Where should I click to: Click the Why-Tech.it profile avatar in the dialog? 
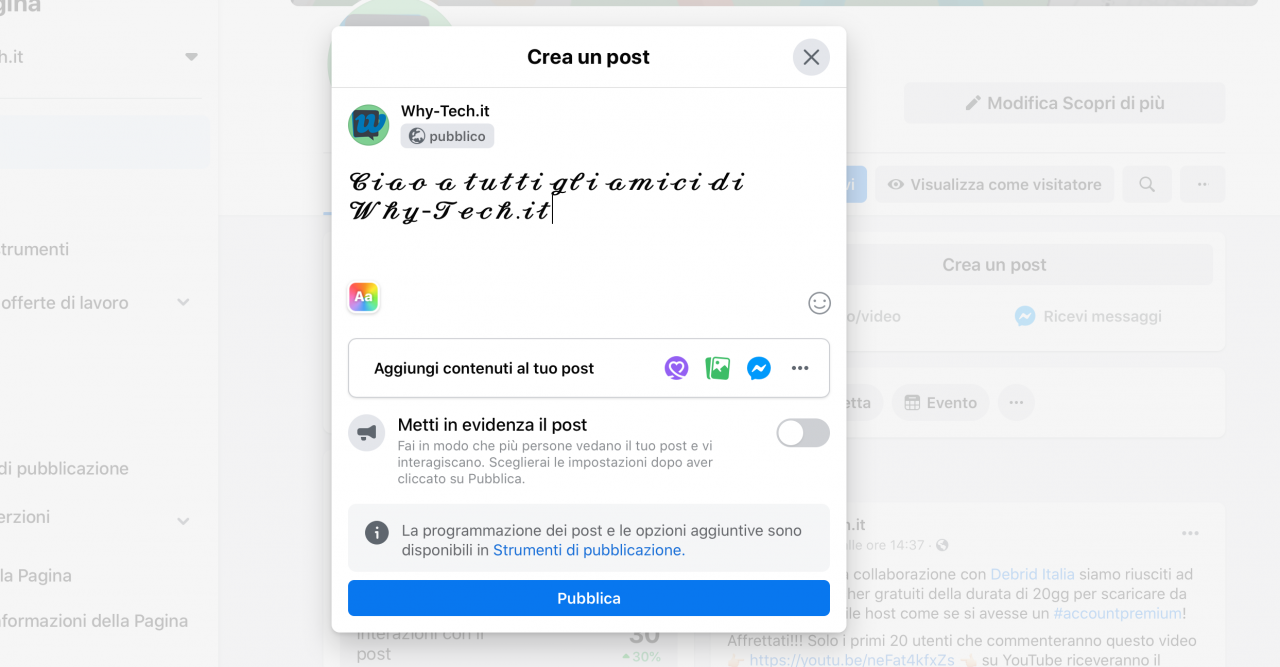click(x=368, y=125)
